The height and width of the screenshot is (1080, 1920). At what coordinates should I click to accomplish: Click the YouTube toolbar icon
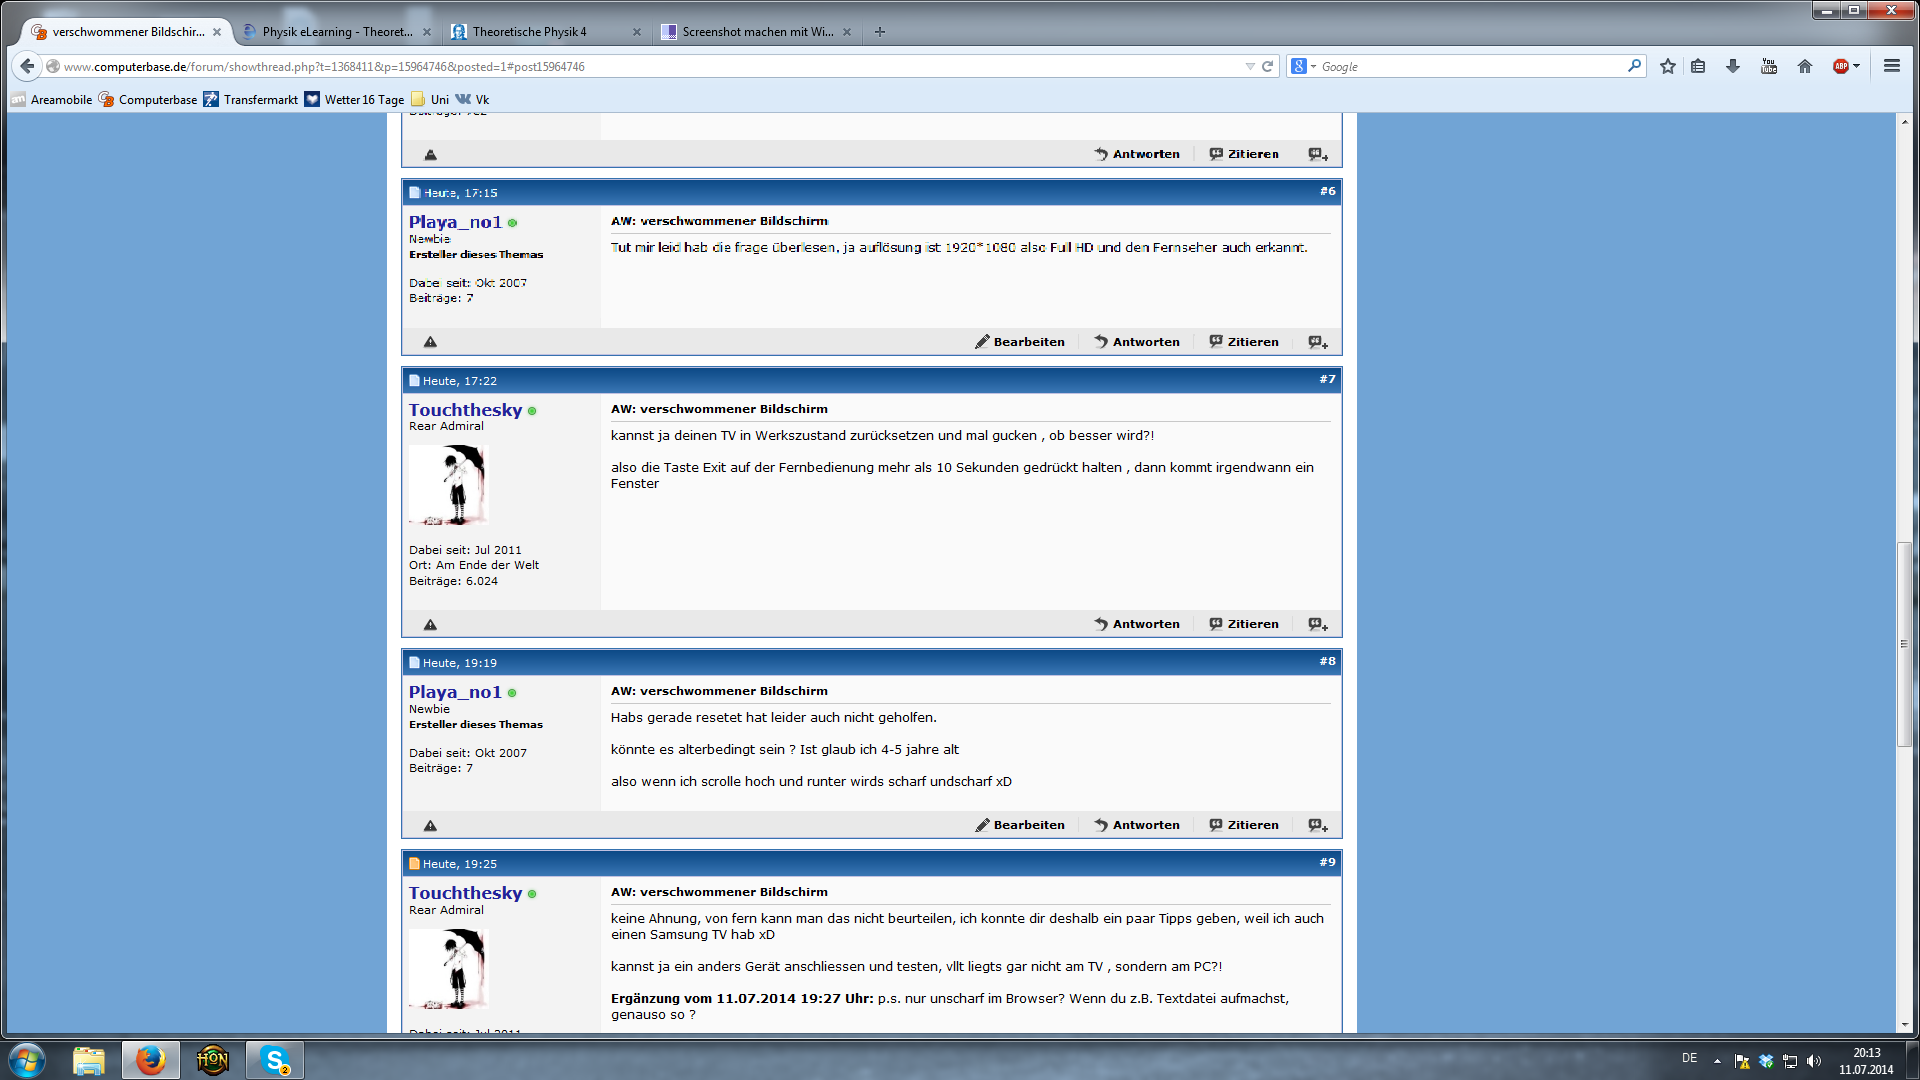point(1769,66)
